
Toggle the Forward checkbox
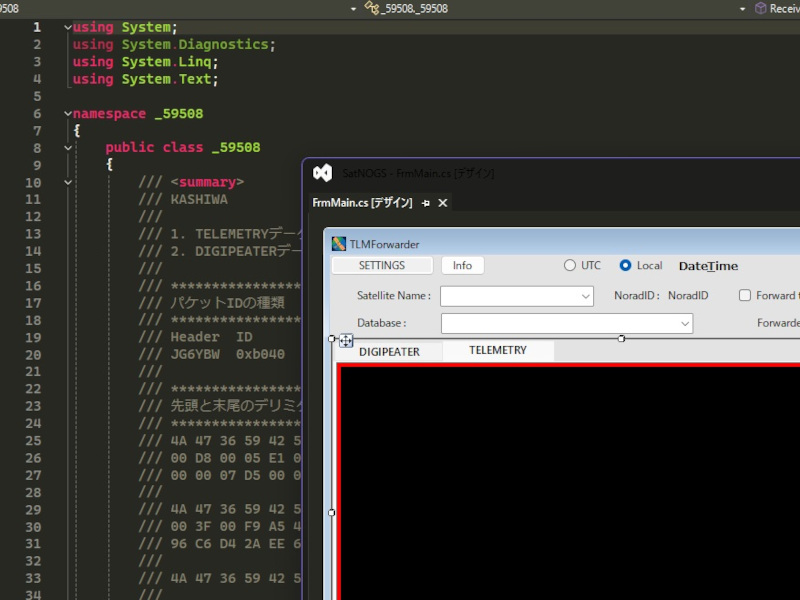pos(745,295)
